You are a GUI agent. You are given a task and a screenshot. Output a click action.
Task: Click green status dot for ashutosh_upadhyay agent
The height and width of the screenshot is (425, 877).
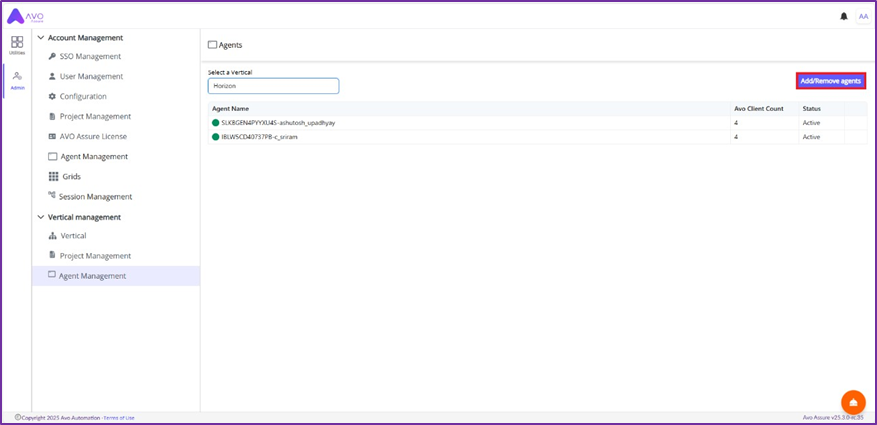215,123
